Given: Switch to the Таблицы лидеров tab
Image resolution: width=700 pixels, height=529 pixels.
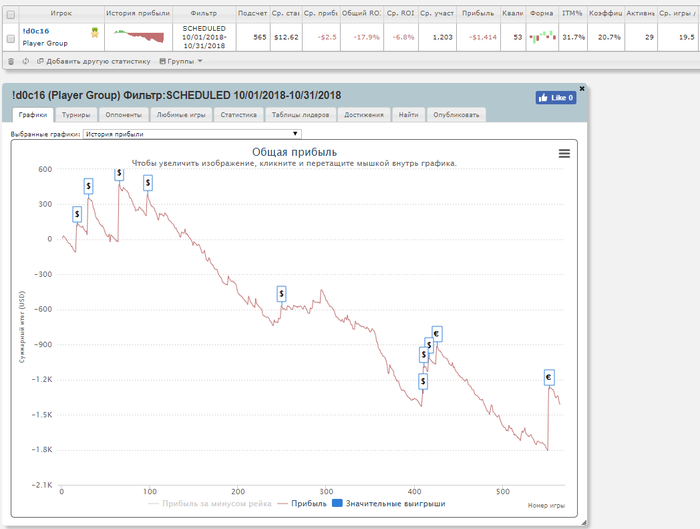Looking at the screenshot, I should 300,115.
